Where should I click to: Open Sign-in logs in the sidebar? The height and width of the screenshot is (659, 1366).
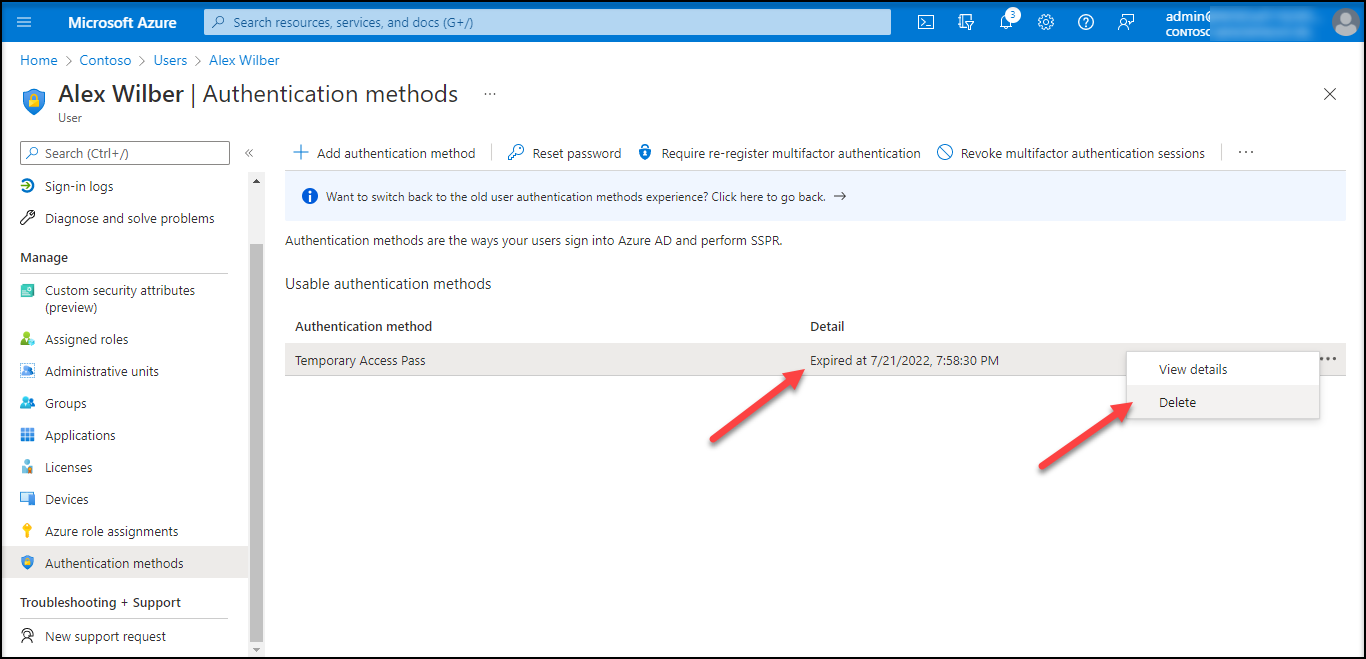tap(79, 186)
